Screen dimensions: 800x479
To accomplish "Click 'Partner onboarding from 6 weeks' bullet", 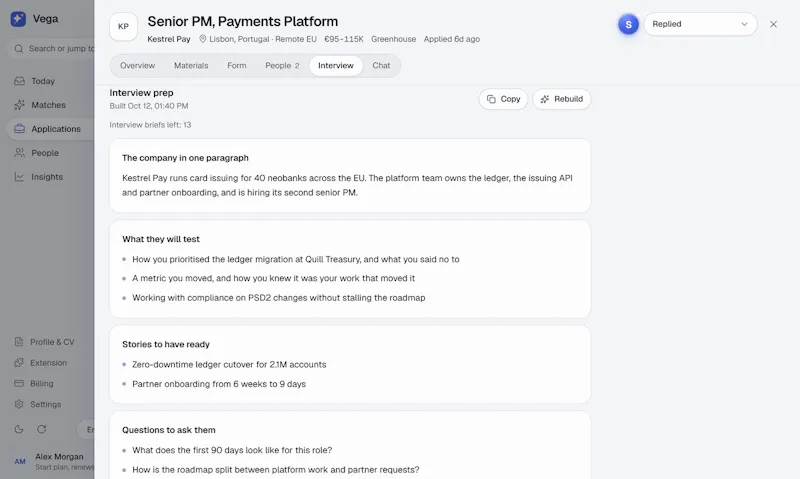I will point(219,384).
